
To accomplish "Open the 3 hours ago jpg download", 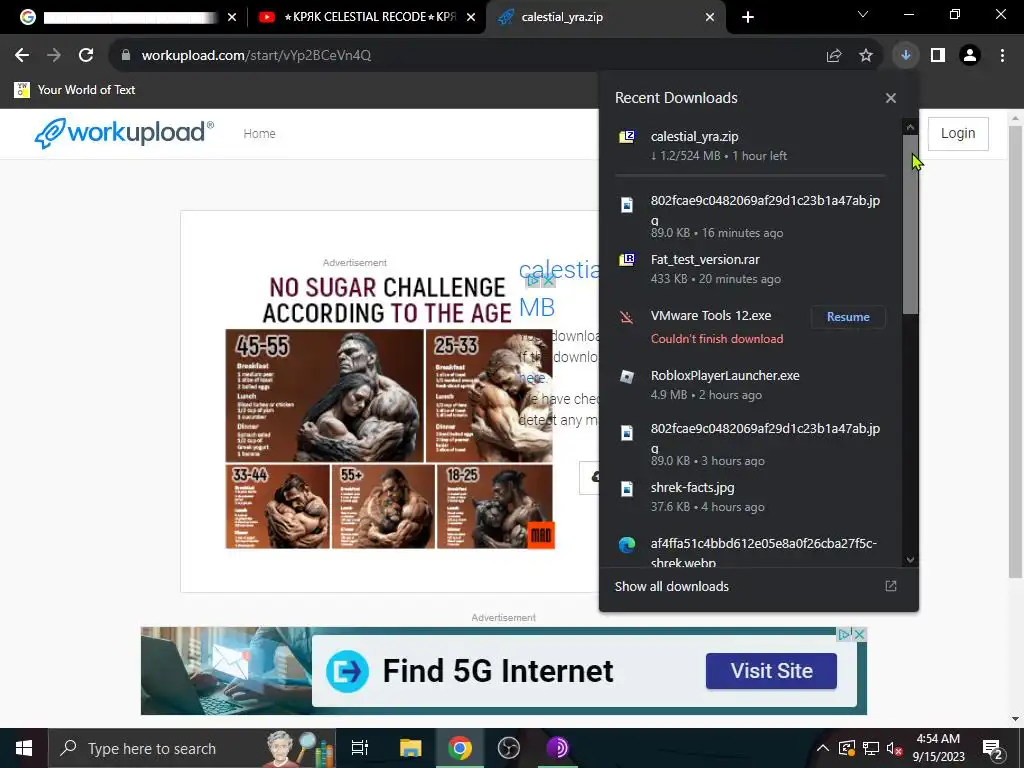I will pos(751,444).
